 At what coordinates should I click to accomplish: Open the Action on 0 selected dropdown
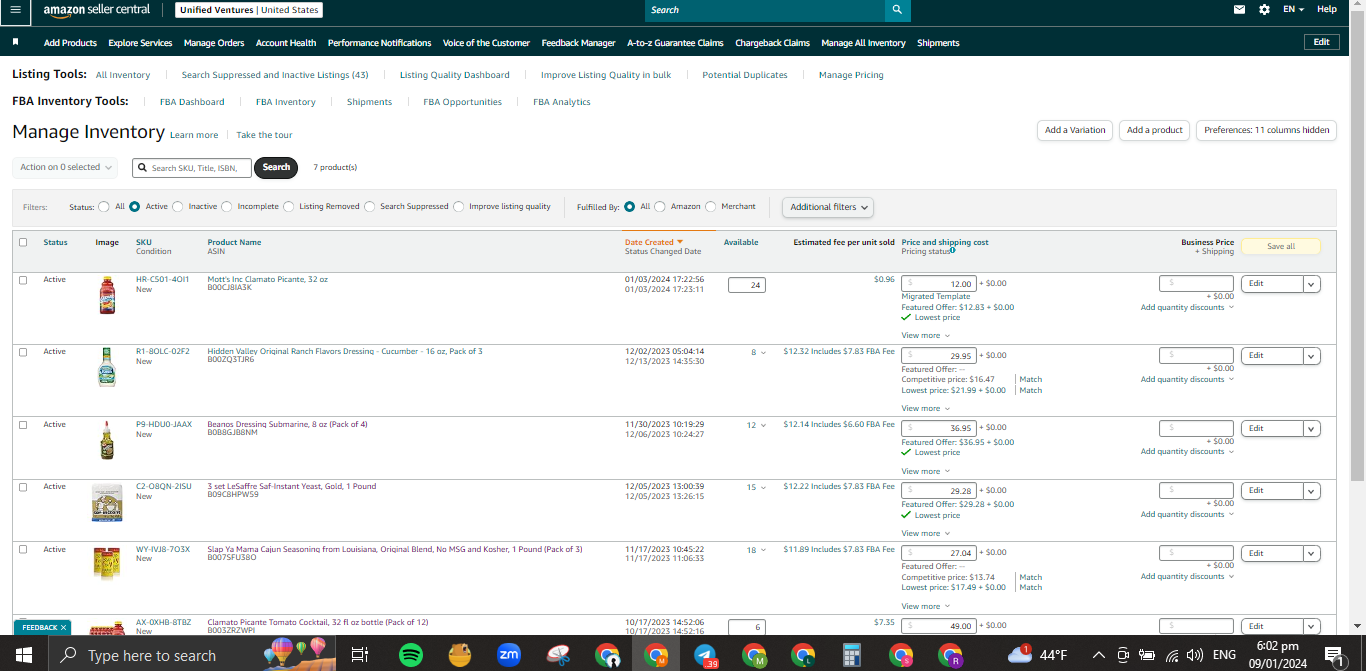[66, 167]
